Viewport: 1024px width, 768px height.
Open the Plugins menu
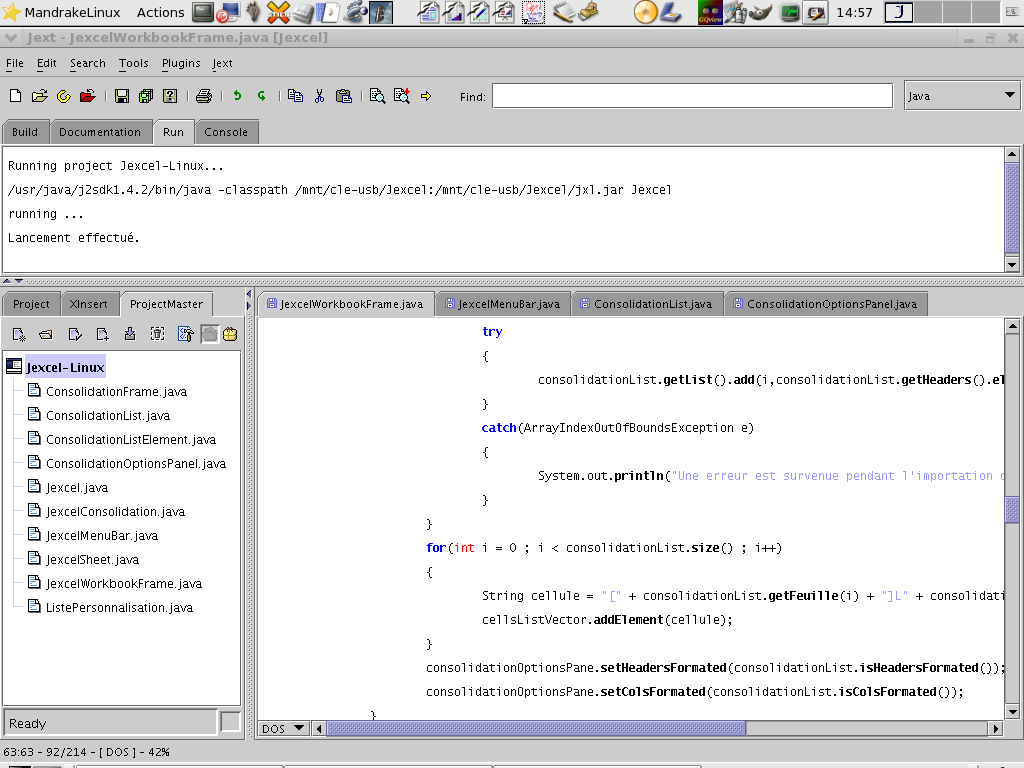pos(181,63)
